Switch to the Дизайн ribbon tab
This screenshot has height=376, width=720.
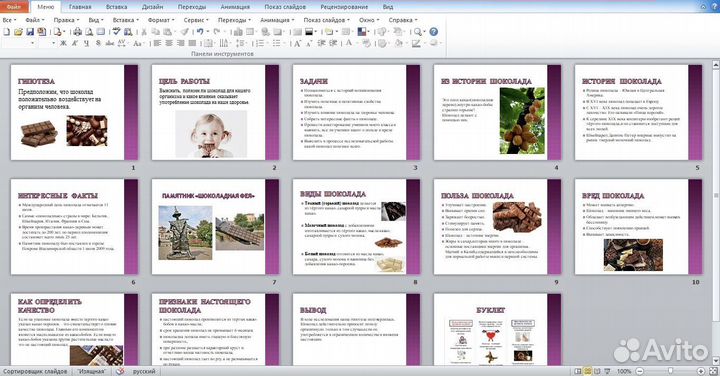(x=152, y=7)
